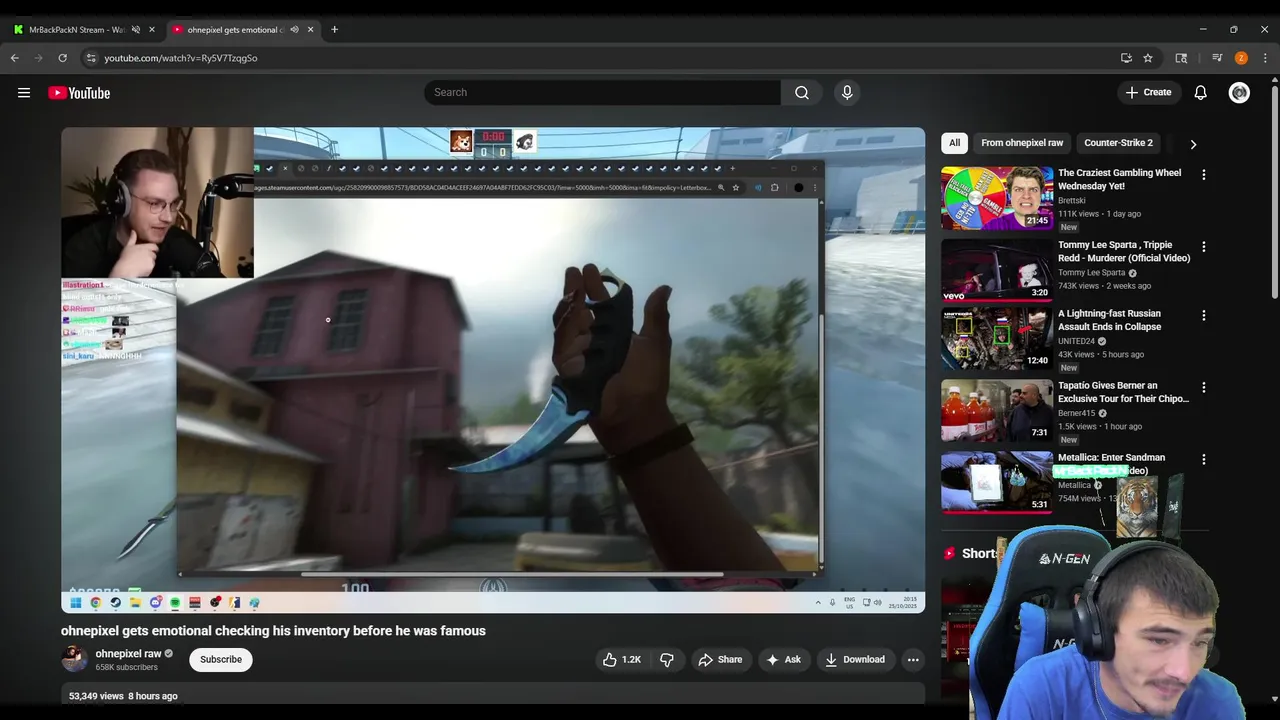Click the YouTube search input field
Screen dimensions: 1280x720
[x=603, y=92]
